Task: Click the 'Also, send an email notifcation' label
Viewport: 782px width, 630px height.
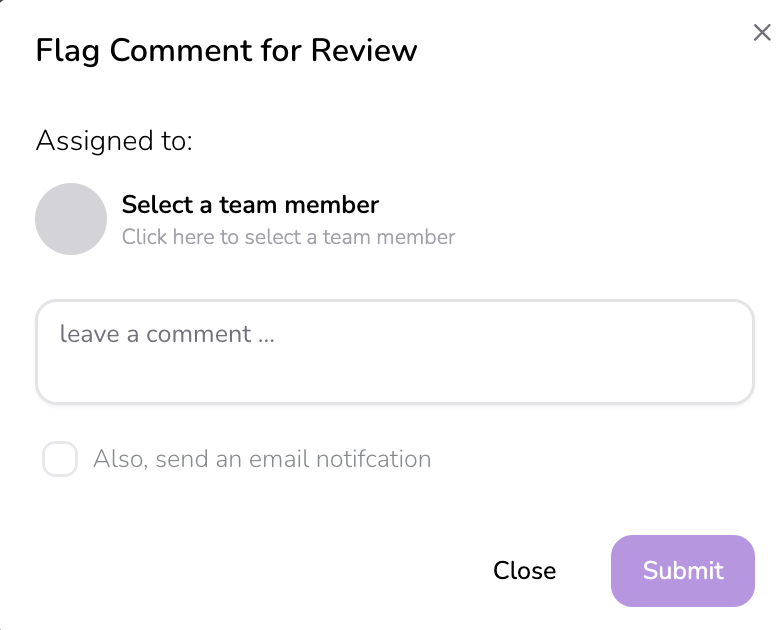Action: (262, 460)
